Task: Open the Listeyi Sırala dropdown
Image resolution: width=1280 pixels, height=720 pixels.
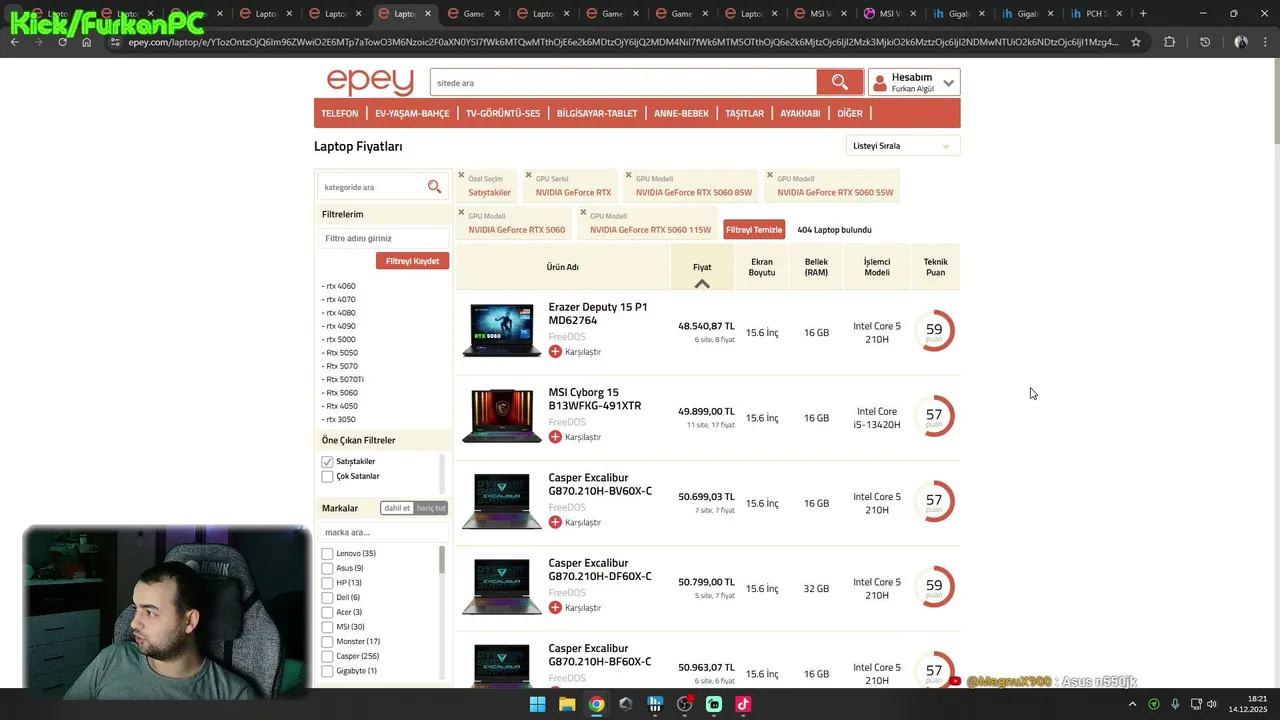Action: click(903, 146)
